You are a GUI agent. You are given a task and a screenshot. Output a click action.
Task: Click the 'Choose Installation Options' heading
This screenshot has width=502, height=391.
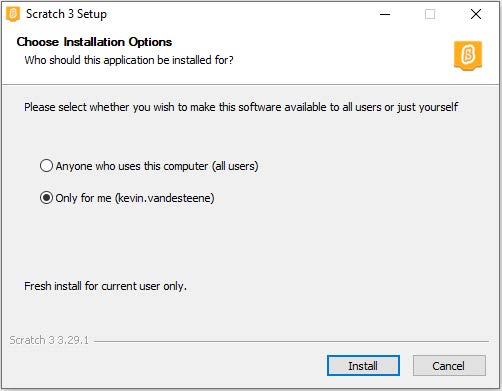pyautogui.click(x=94, y=42)
